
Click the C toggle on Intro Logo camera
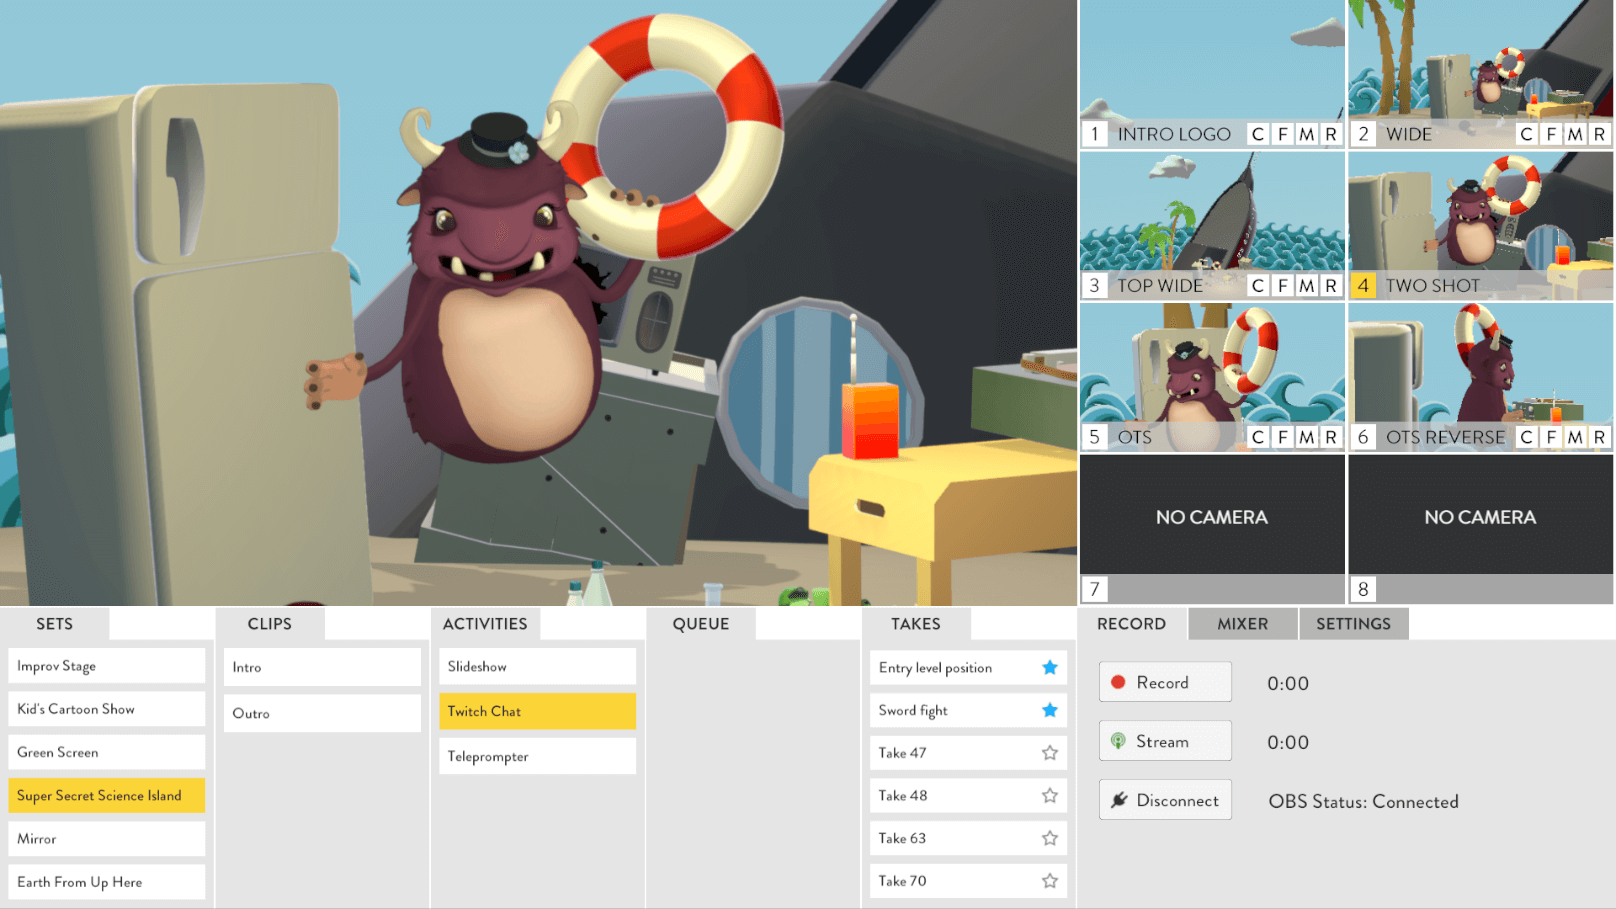1258,134
